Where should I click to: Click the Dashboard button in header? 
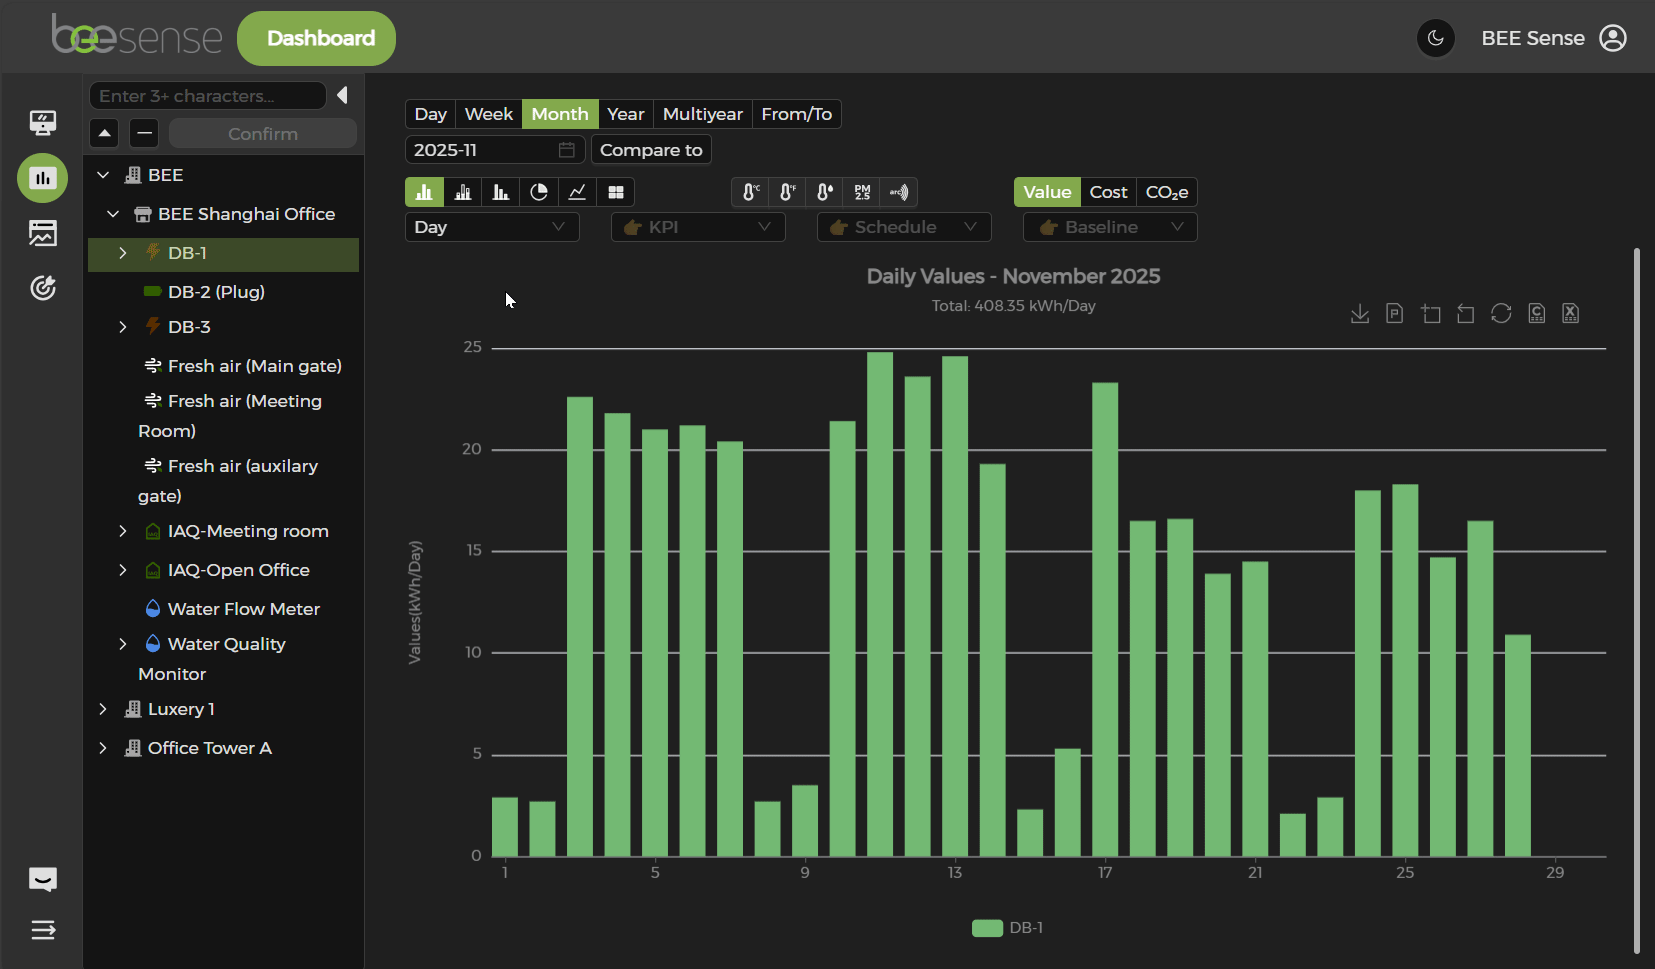tap(316, 38)
